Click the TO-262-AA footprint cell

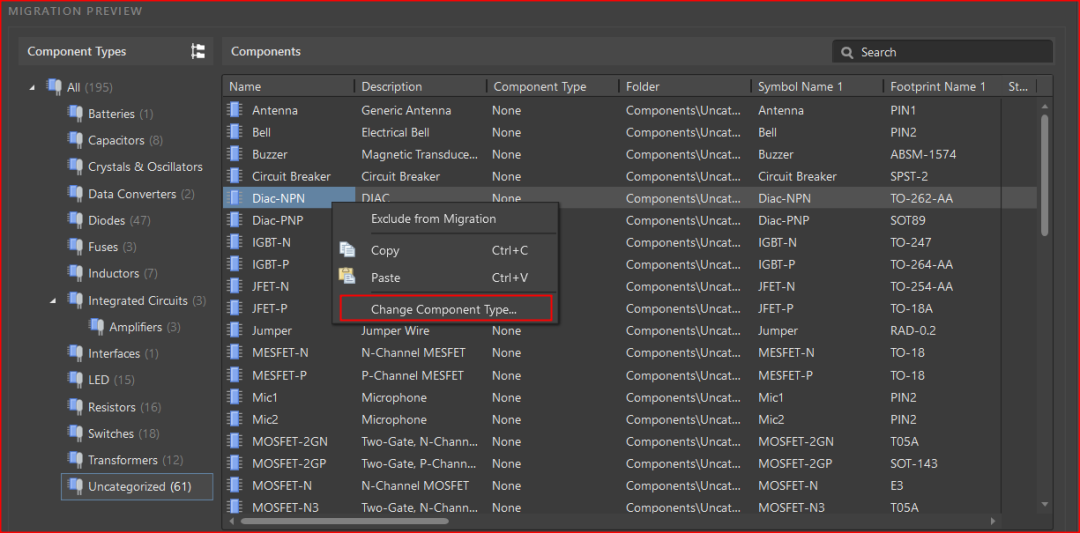point(922,198)
